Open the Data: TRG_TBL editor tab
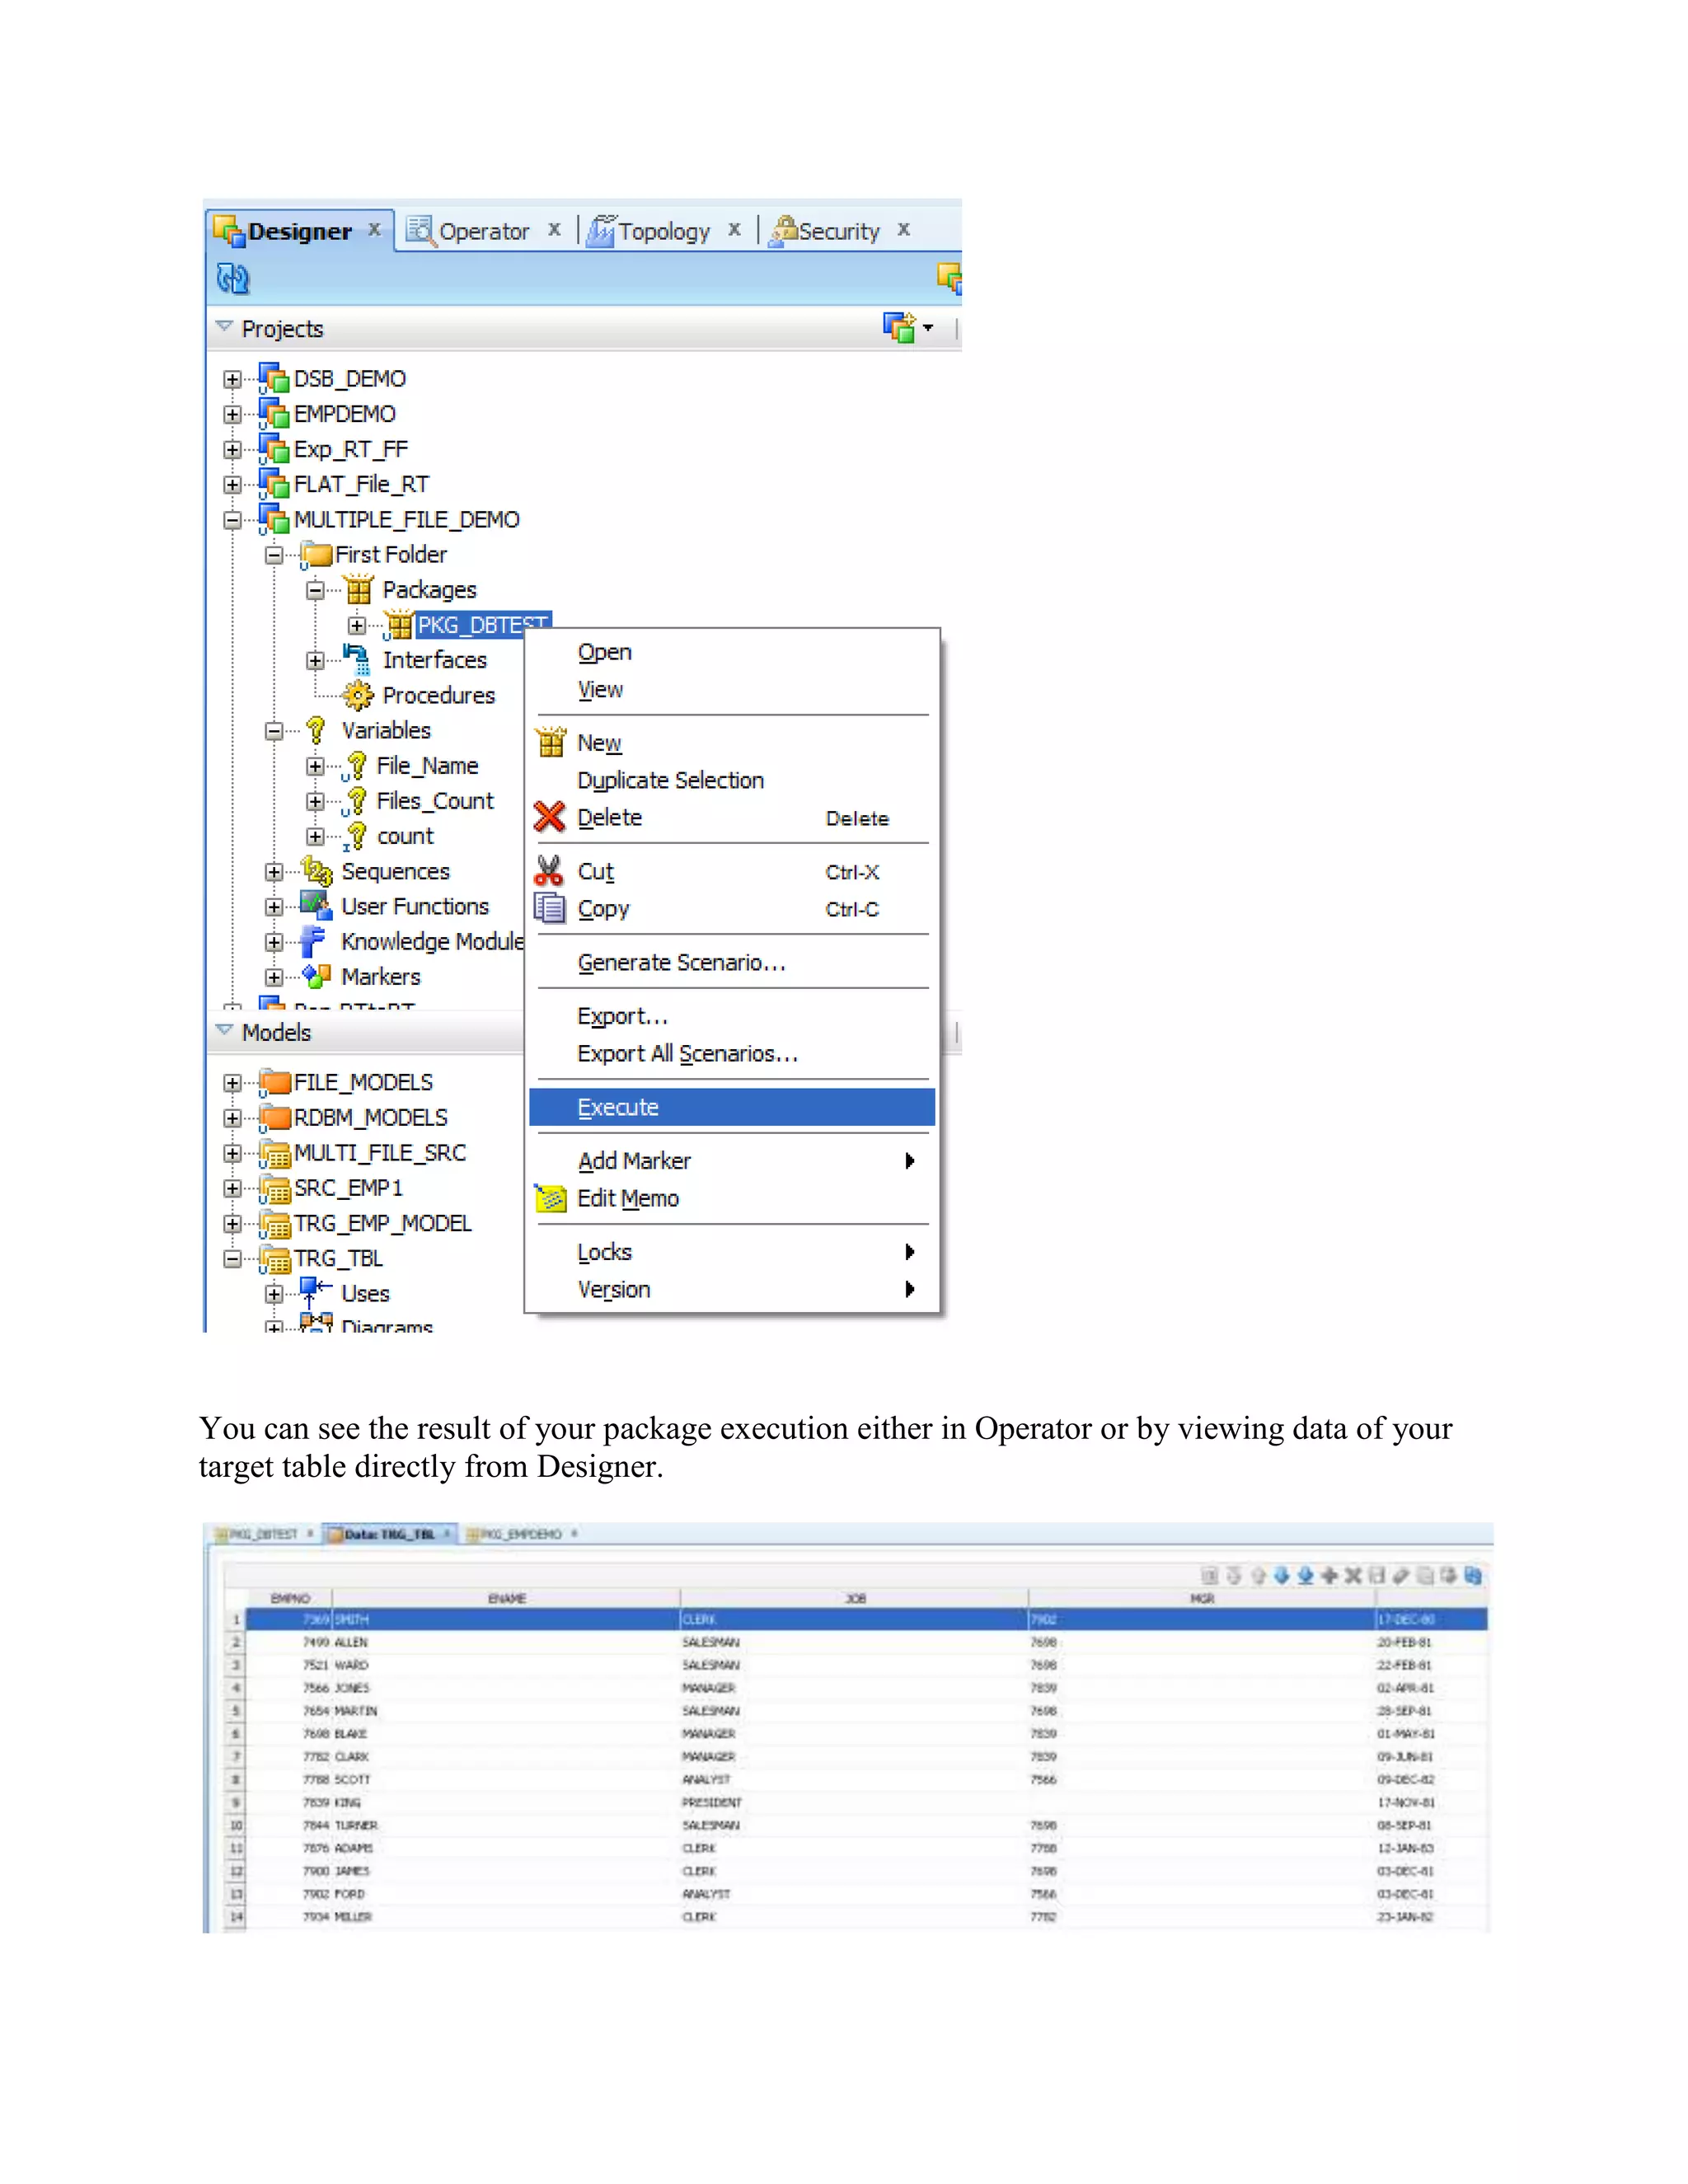Image resolution: width=1688 pixels, height=2184 pixels. pyautogui.click(x=388, y=1534)
